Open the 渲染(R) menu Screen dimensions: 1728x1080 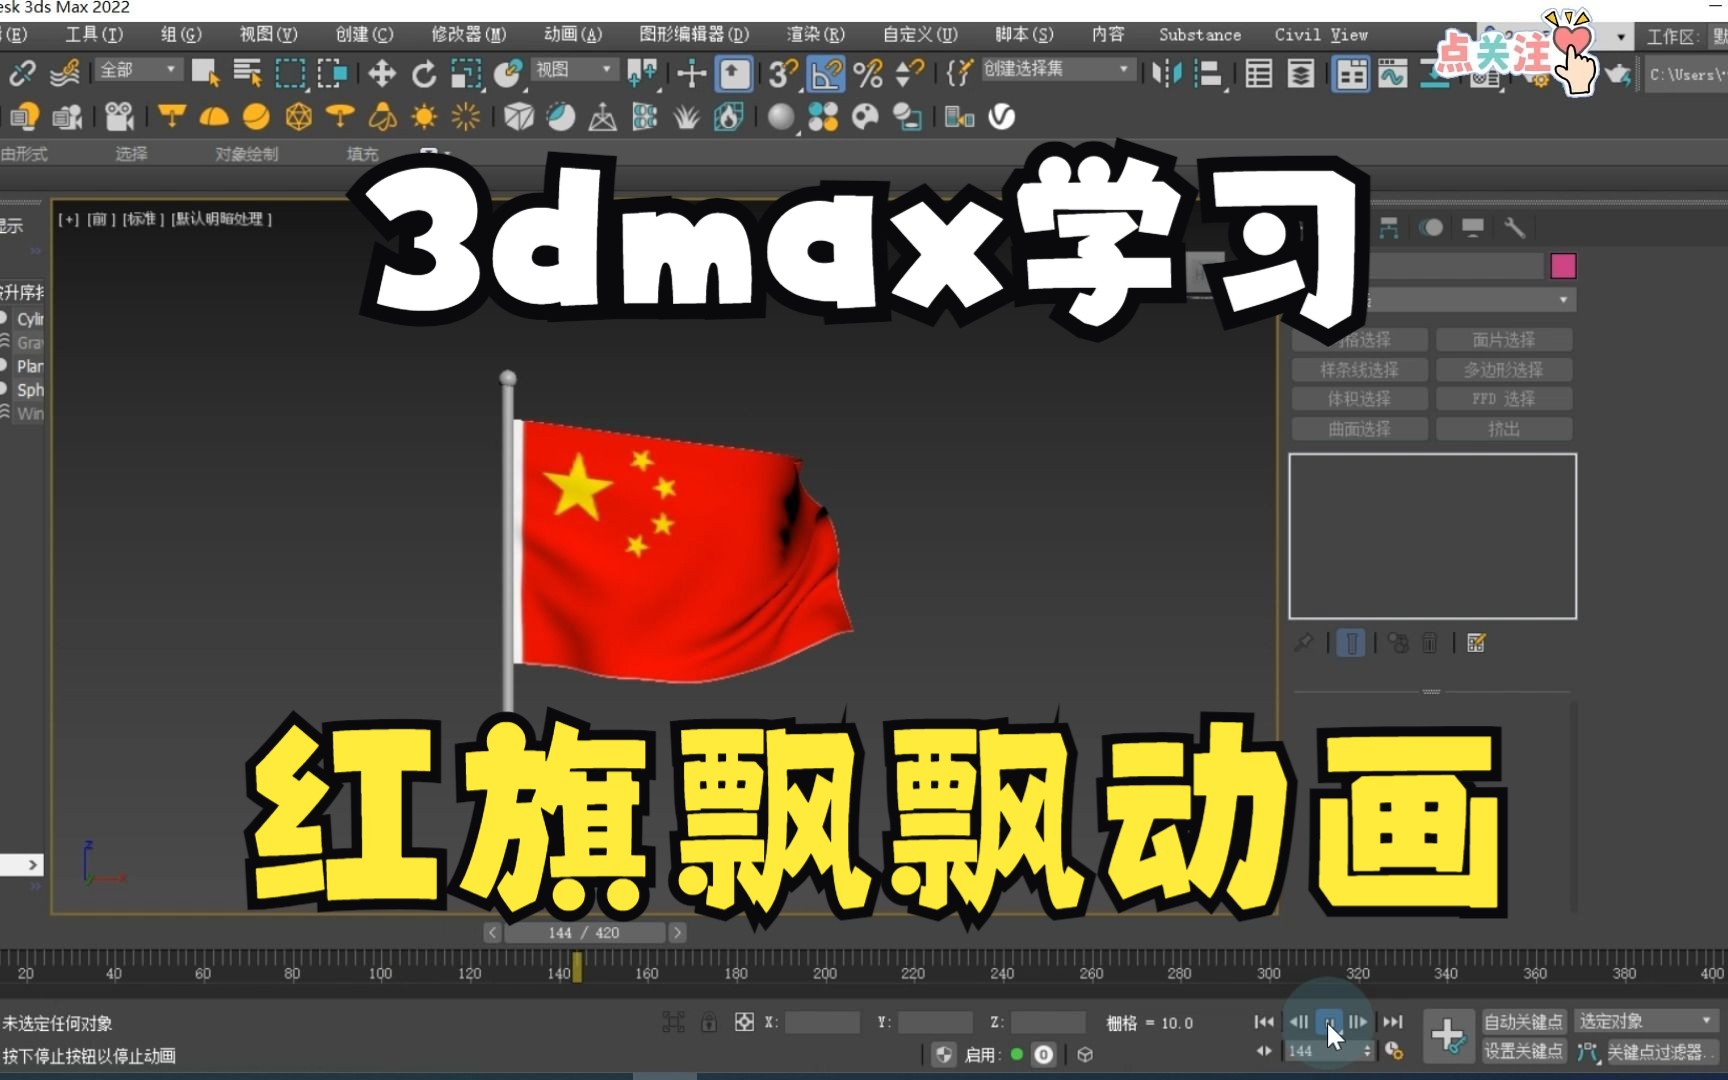click(816, 34)
